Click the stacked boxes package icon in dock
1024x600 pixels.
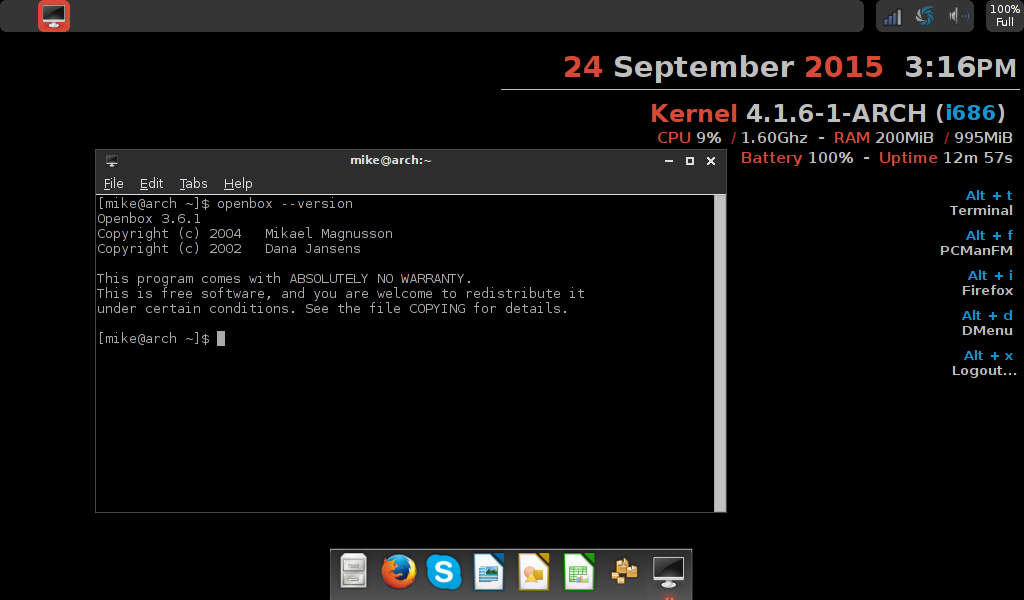click(624, 572)
